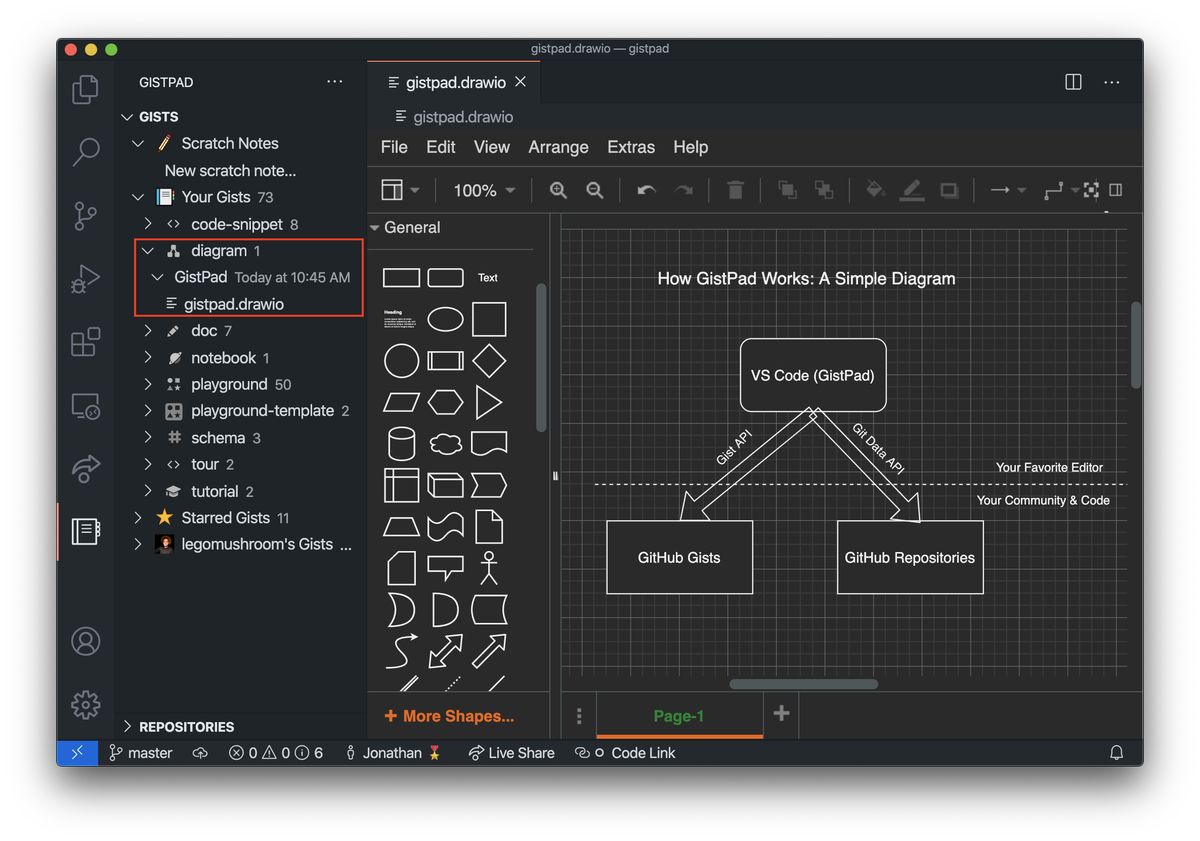Collapse the Your Gists group

click(x=138, y=197)
